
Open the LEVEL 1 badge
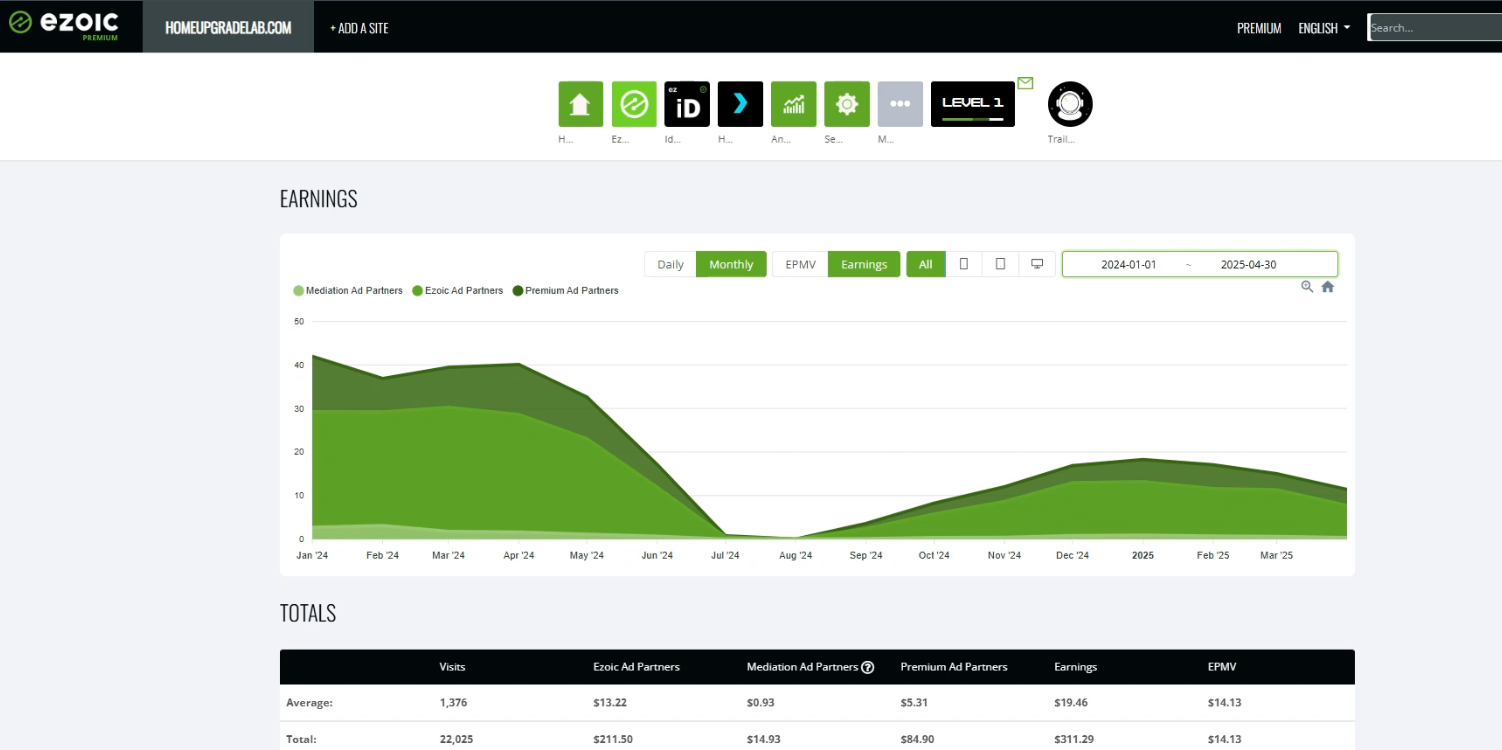coord(973,104)
